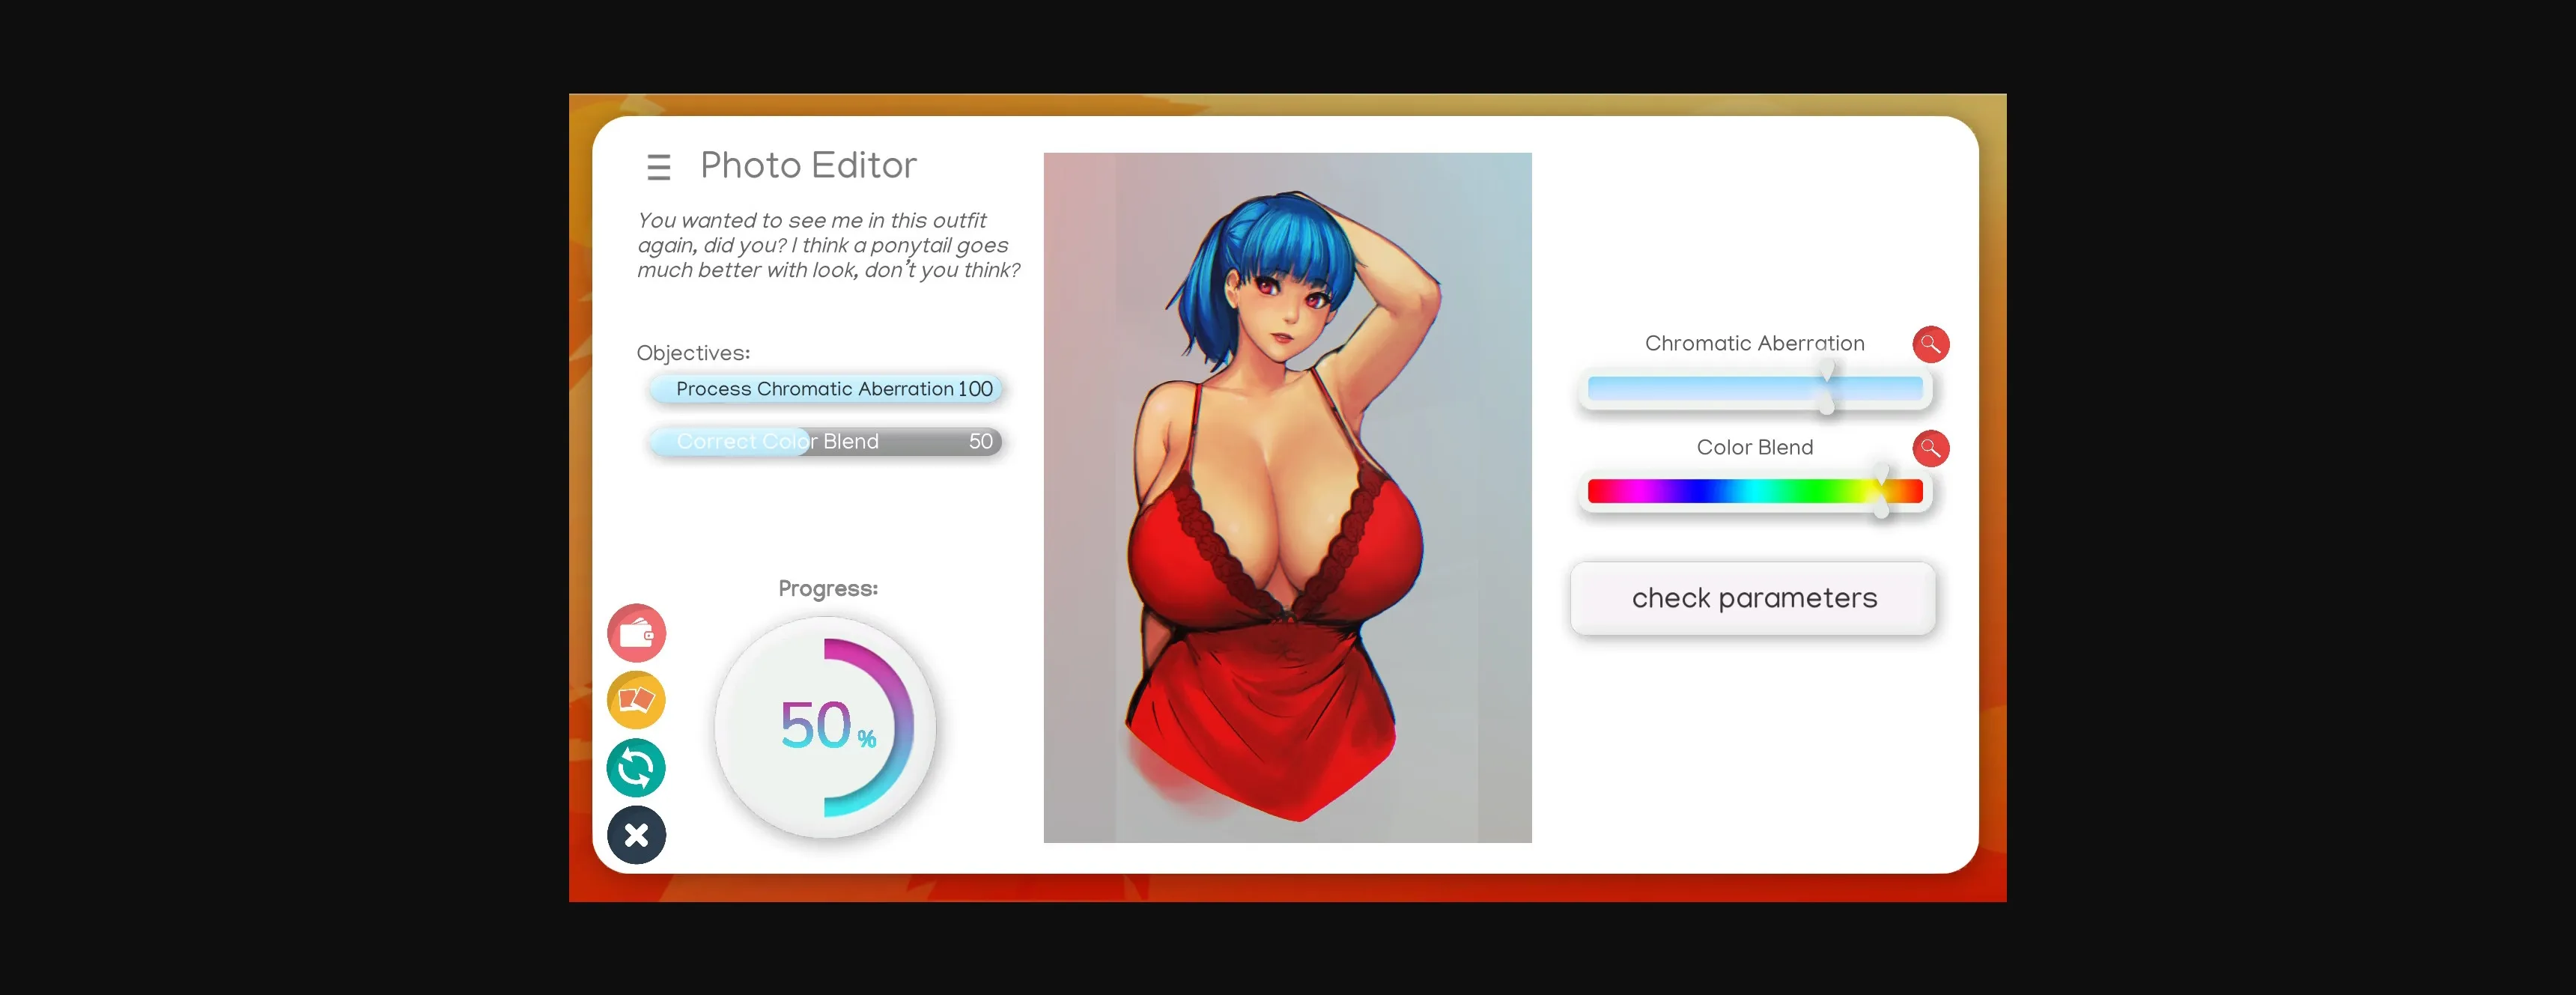Screen dimensions: 2576x995
Task: Exit the Photo Editor via the X icon
Action: point(637,834)
